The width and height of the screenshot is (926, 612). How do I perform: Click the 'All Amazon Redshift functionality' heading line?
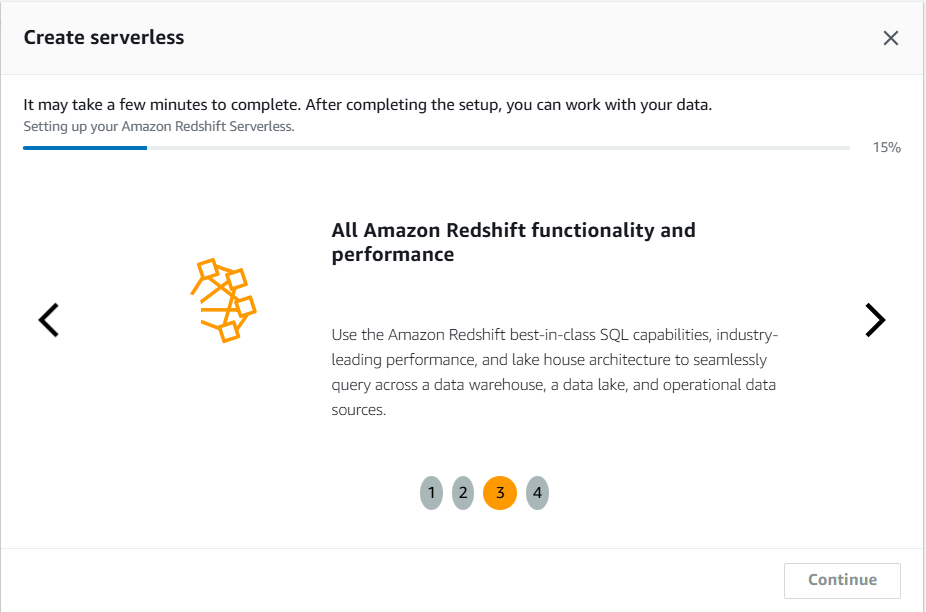(513, 230)
